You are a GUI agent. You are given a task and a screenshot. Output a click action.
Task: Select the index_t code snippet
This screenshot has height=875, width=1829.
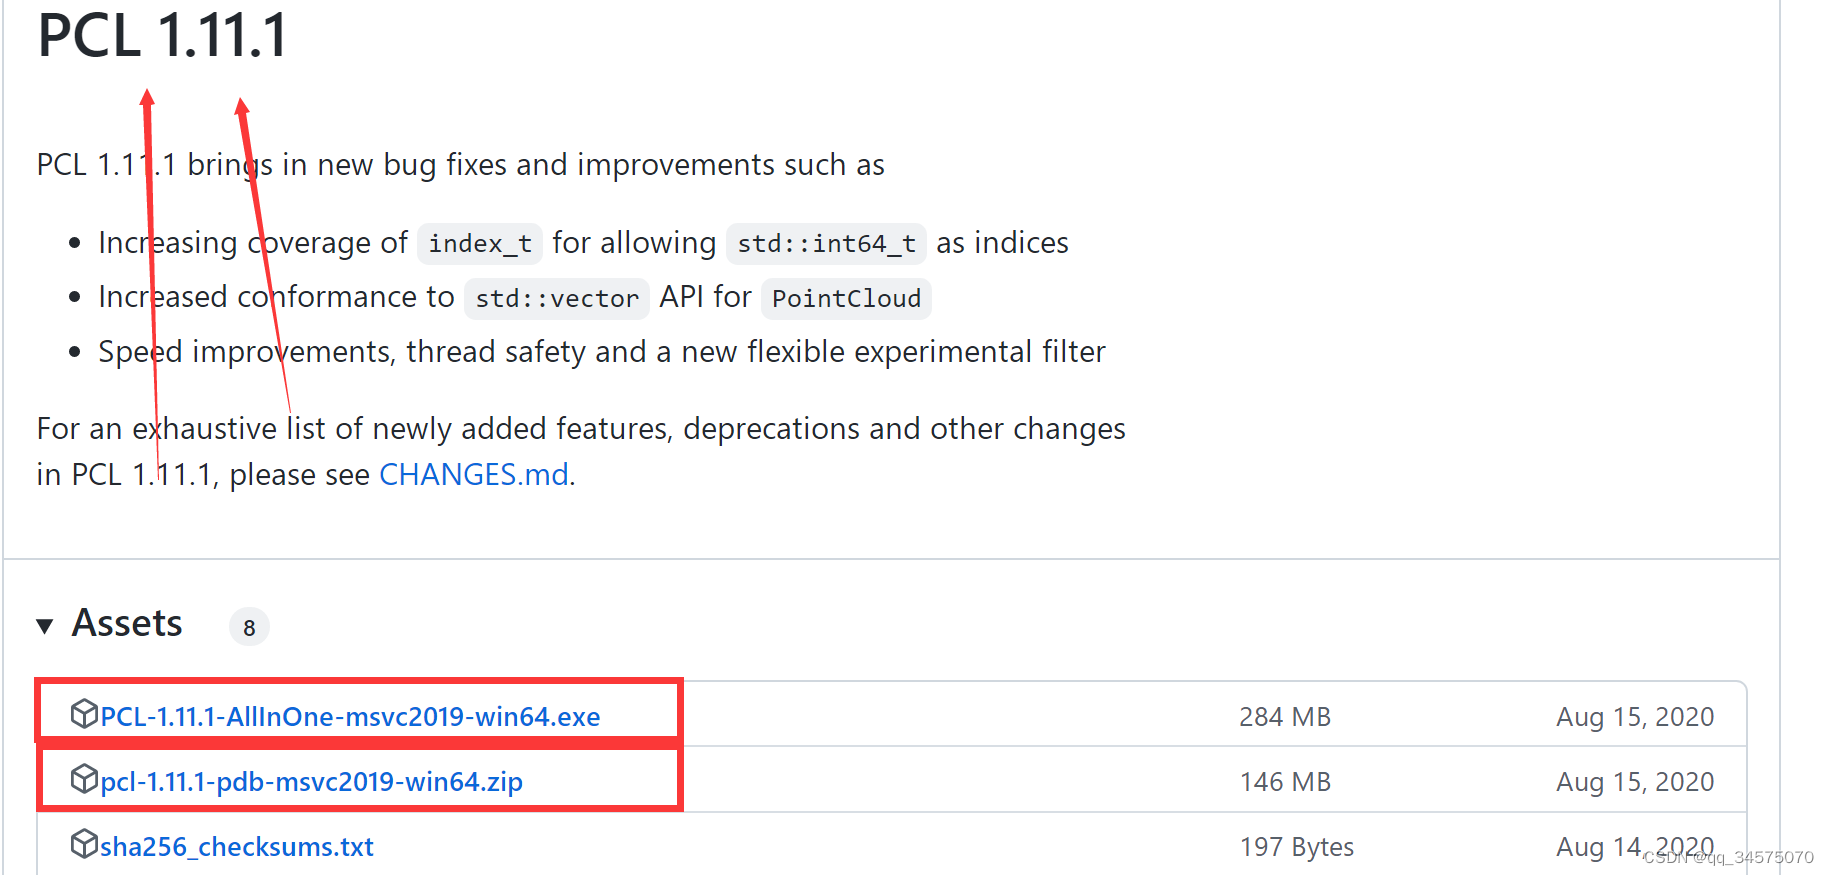click(x=479, y=243)
